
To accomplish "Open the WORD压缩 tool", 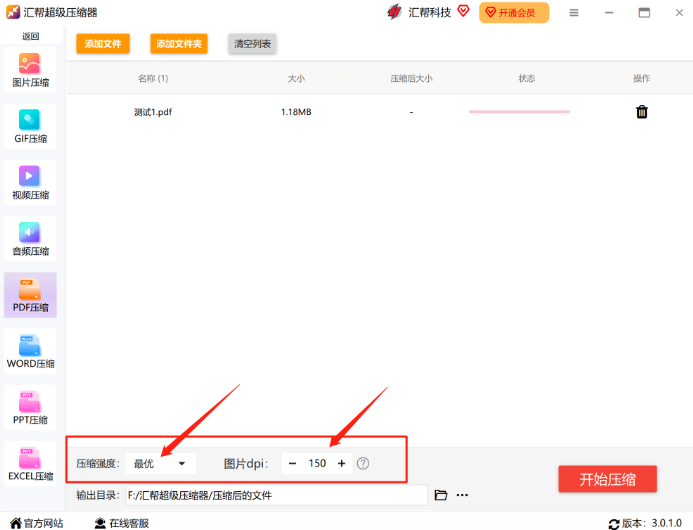I will (30, 351).
